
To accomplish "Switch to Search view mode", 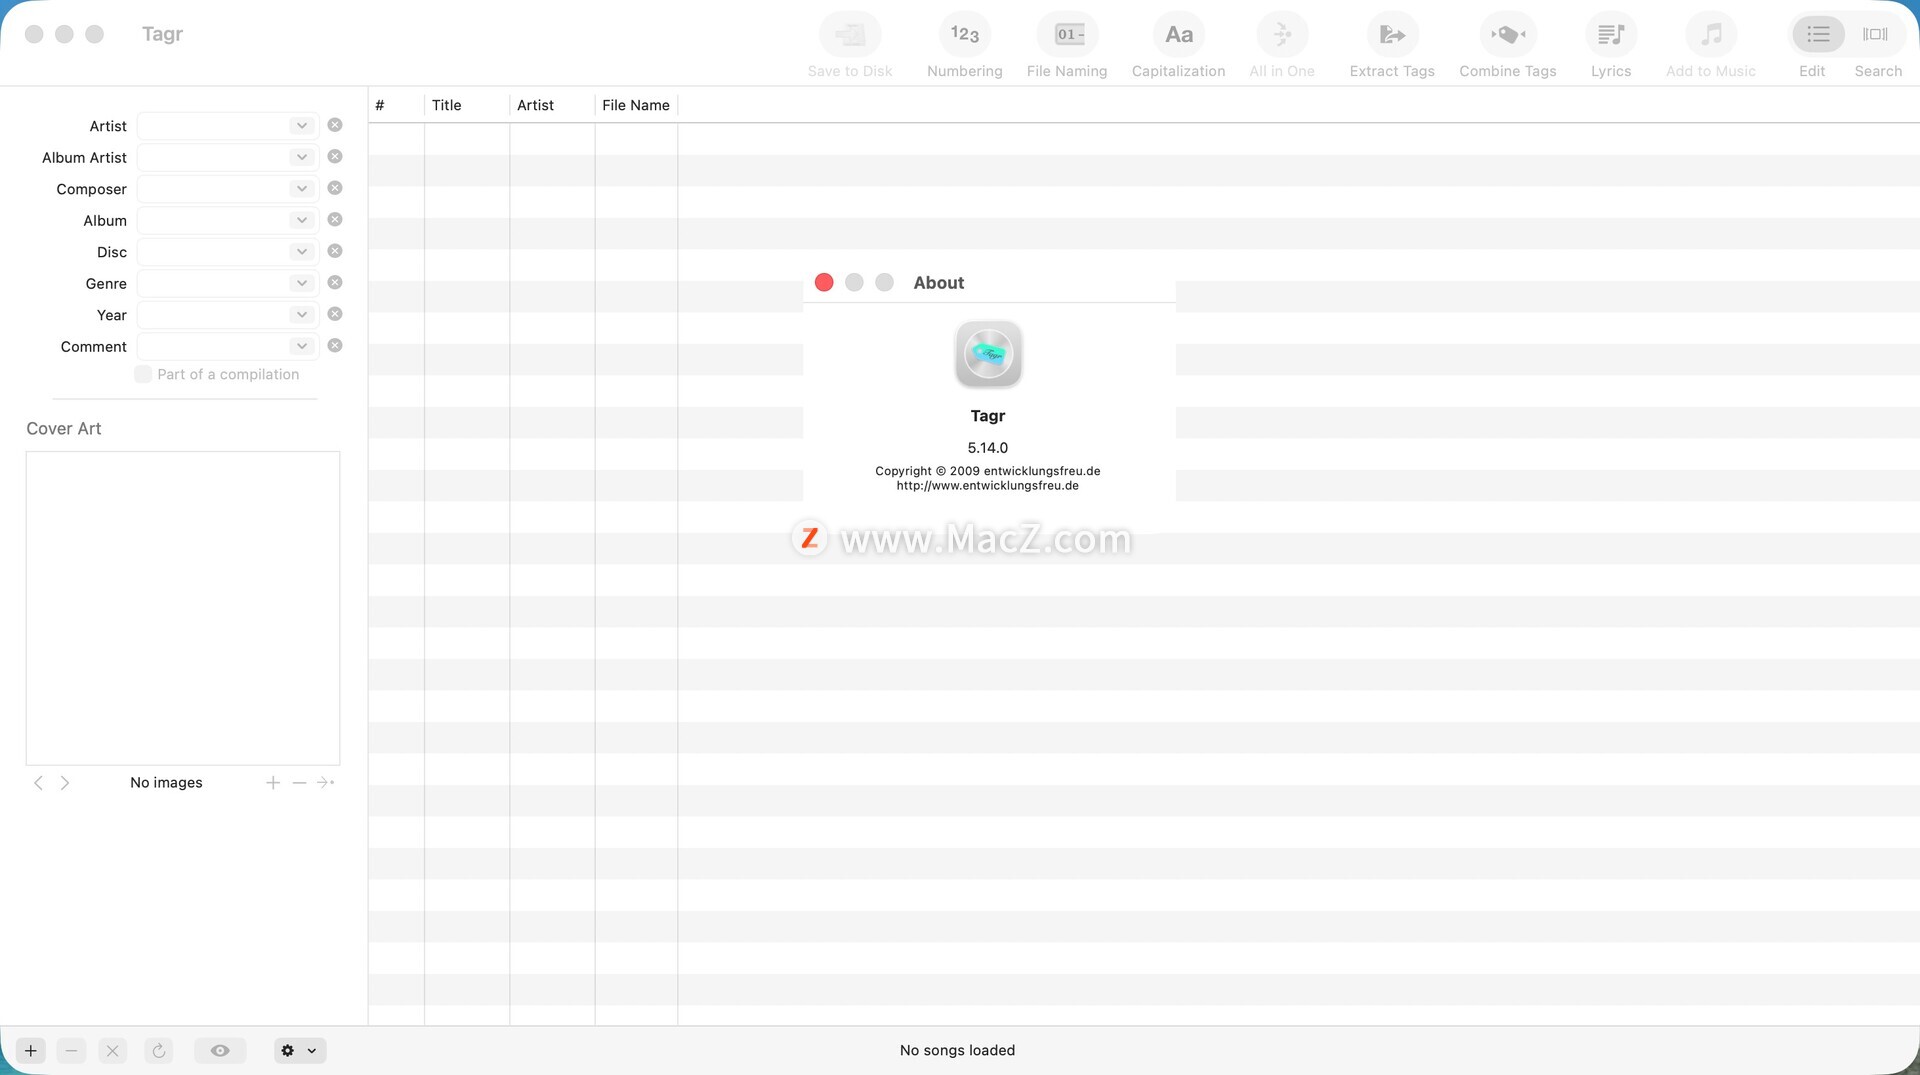I will (x=1875, y=35).
